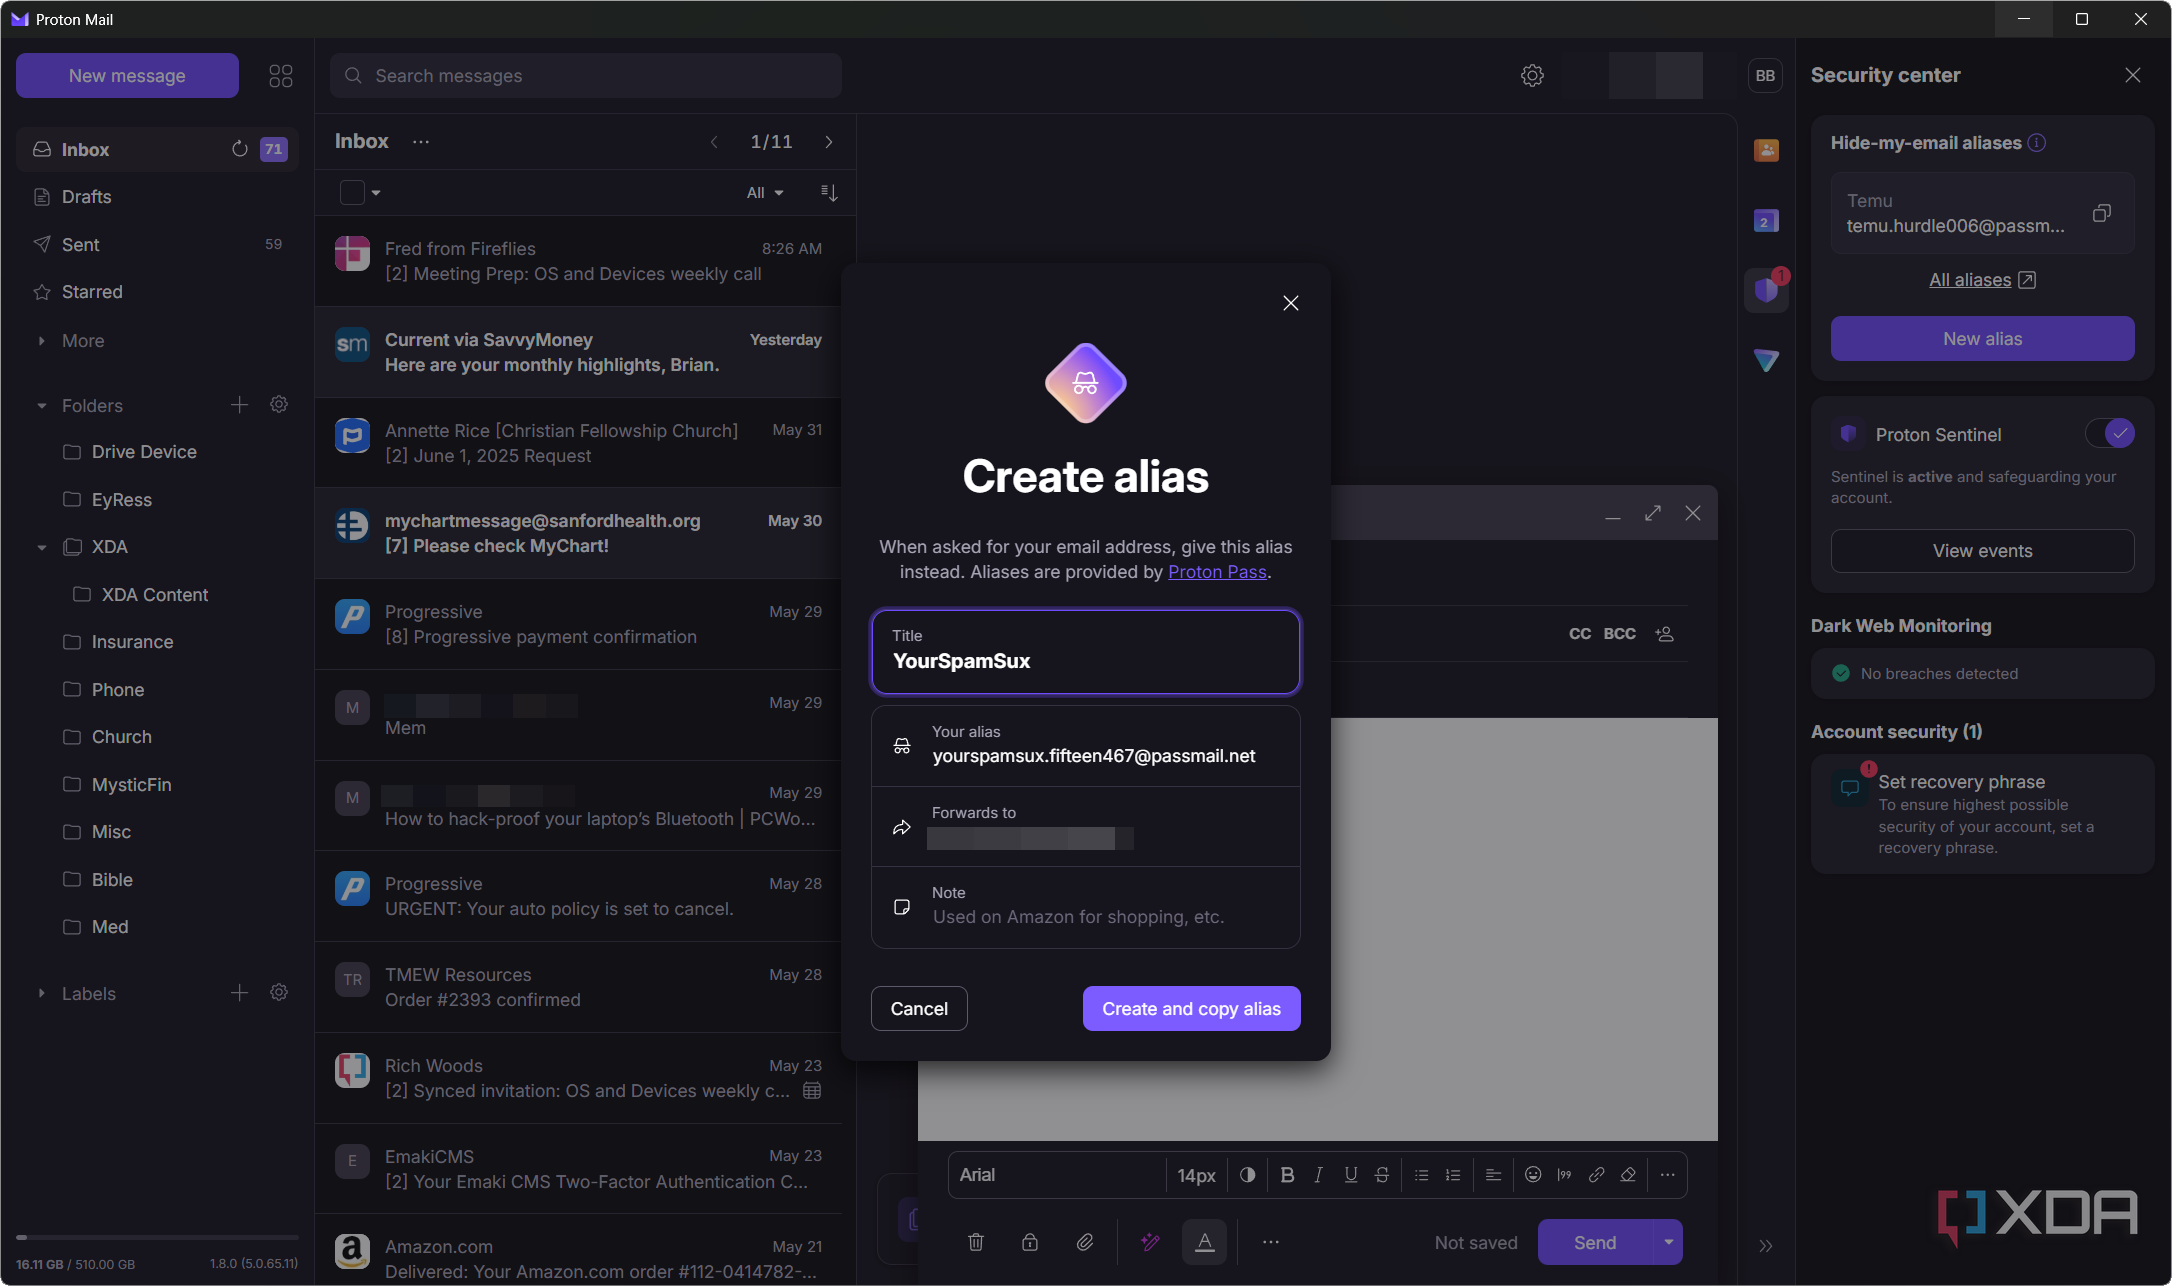Open the Security center shield icon in side rail
Viewport: 2172px width, 1286px height.
tap(1766, 290)
